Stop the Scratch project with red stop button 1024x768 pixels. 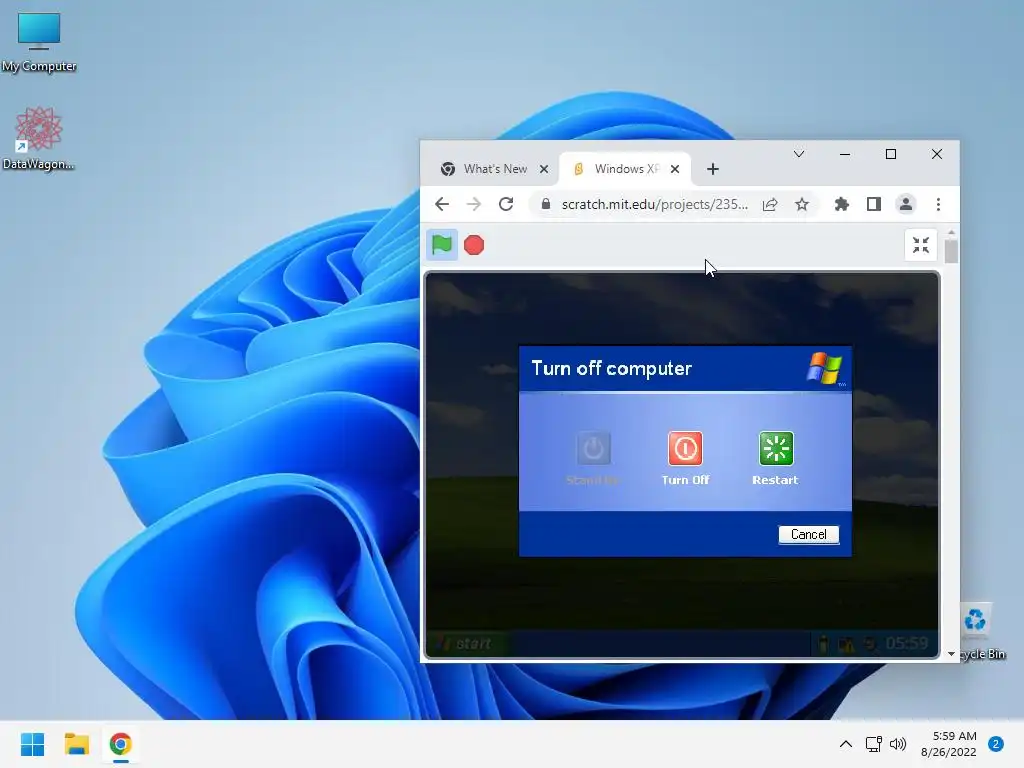474,245
